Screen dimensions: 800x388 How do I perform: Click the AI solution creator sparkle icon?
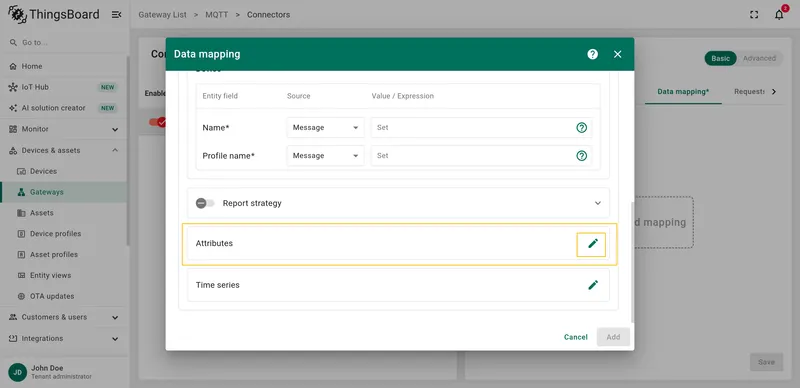(x=13, y=108)
